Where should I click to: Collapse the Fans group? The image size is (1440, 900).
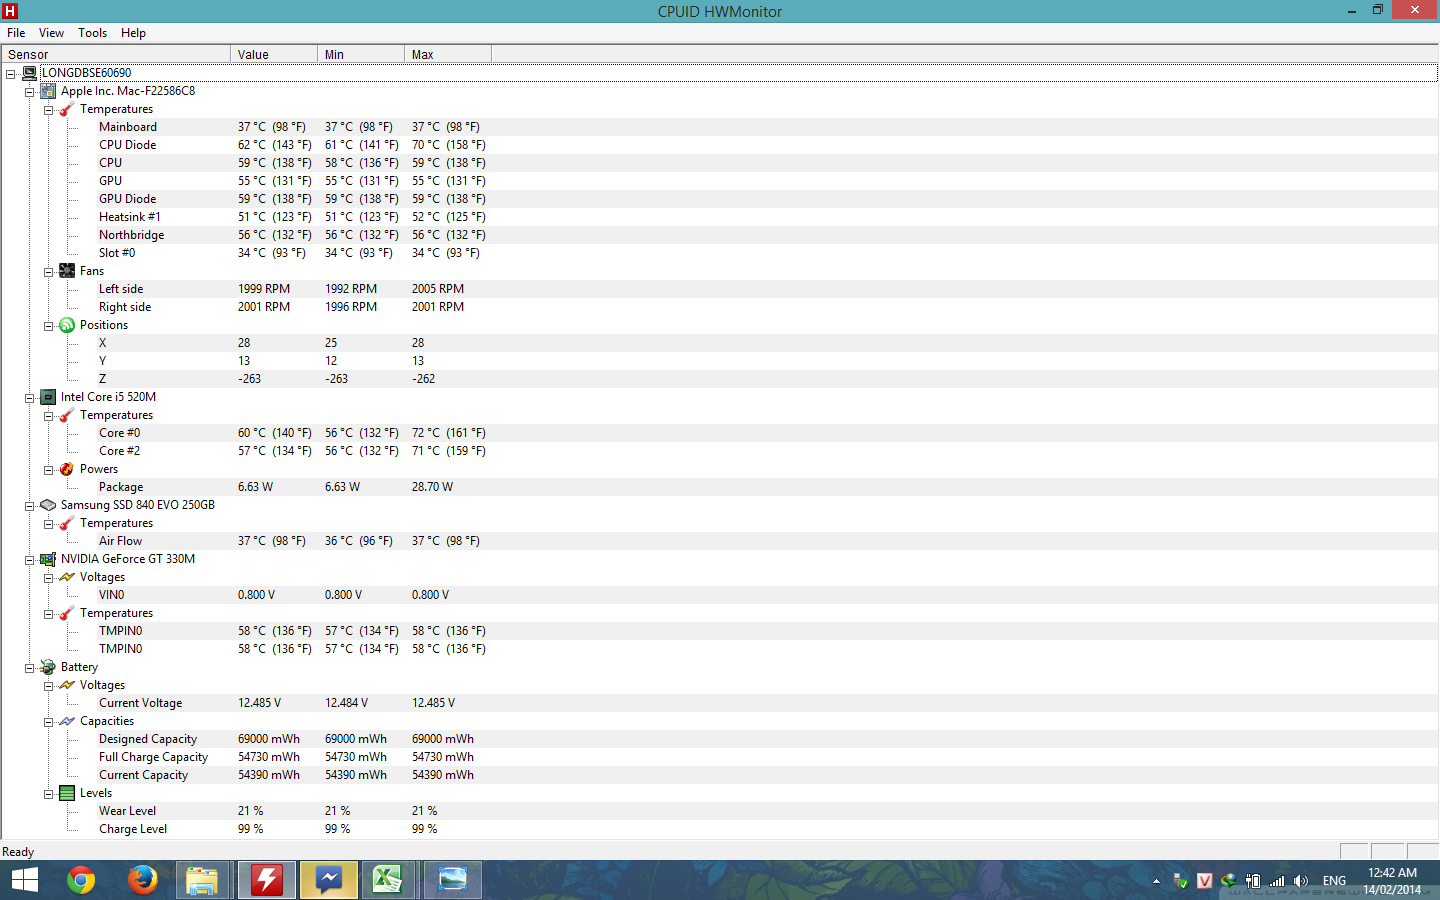(x=48, y=272)
